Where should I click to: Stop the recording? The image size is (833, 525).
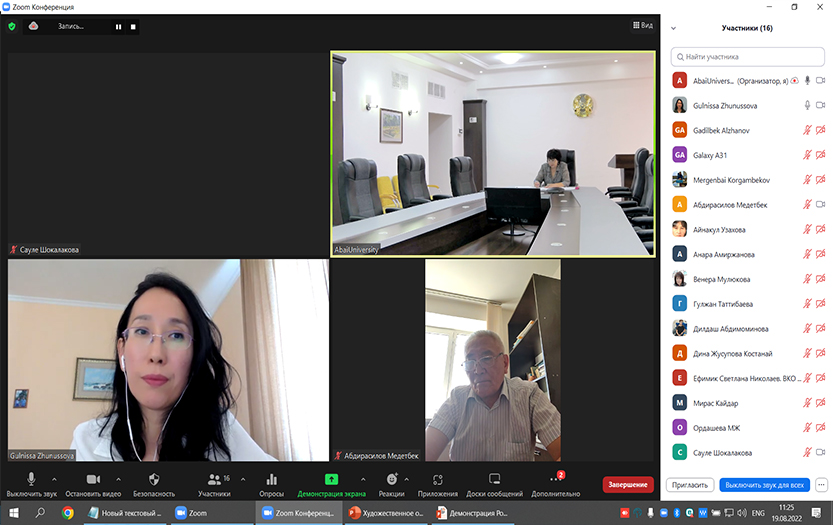[132, 27]
